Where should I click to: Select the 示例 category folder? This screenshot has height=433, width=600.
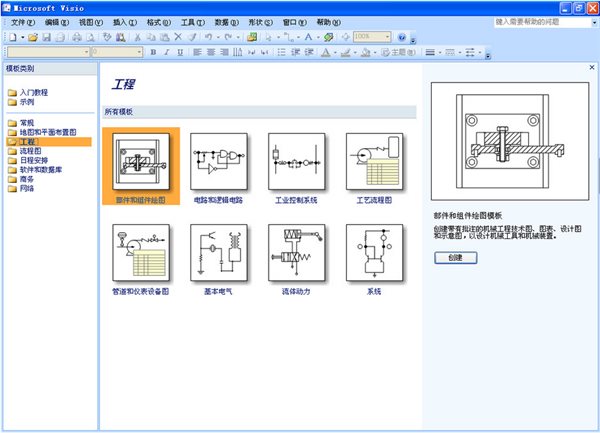(x=21, y=102)
